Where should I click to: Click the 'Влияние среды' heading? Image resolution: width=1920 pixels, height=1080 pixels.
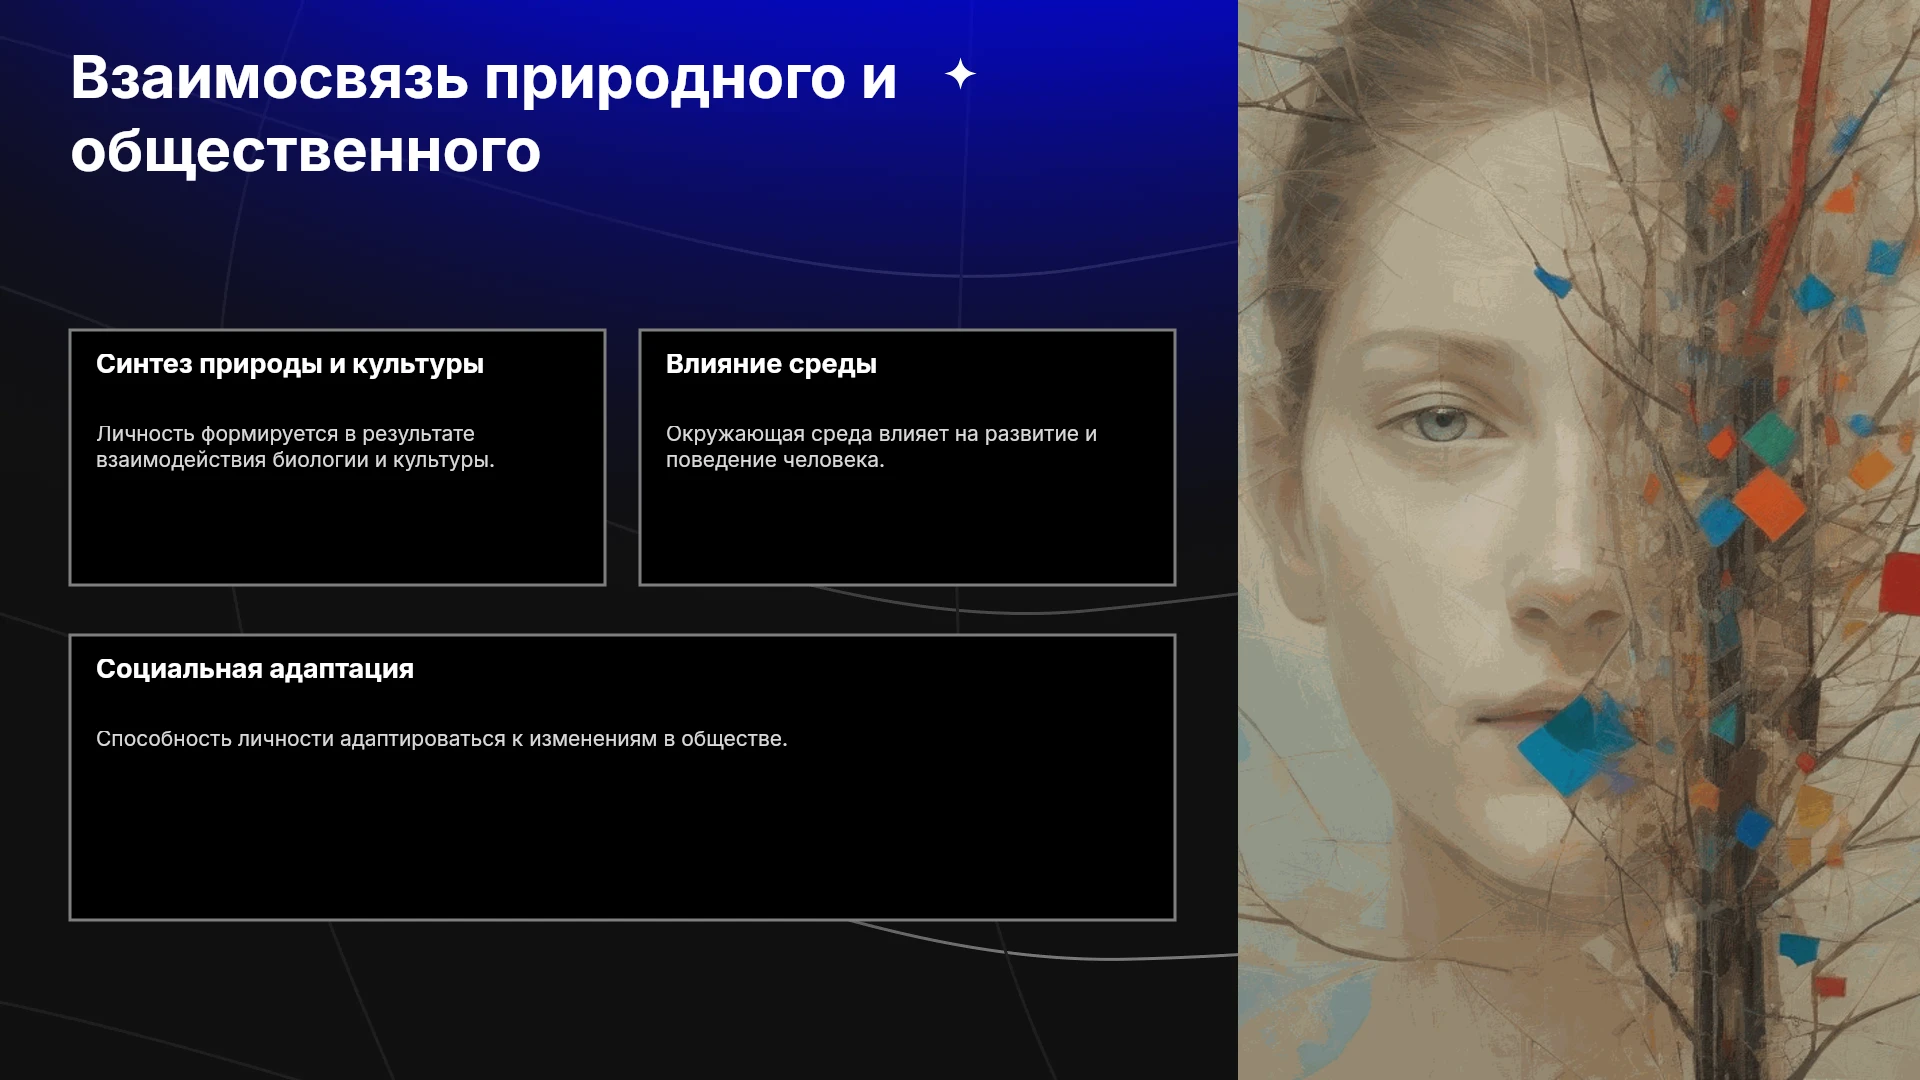(x=771, y=364)
